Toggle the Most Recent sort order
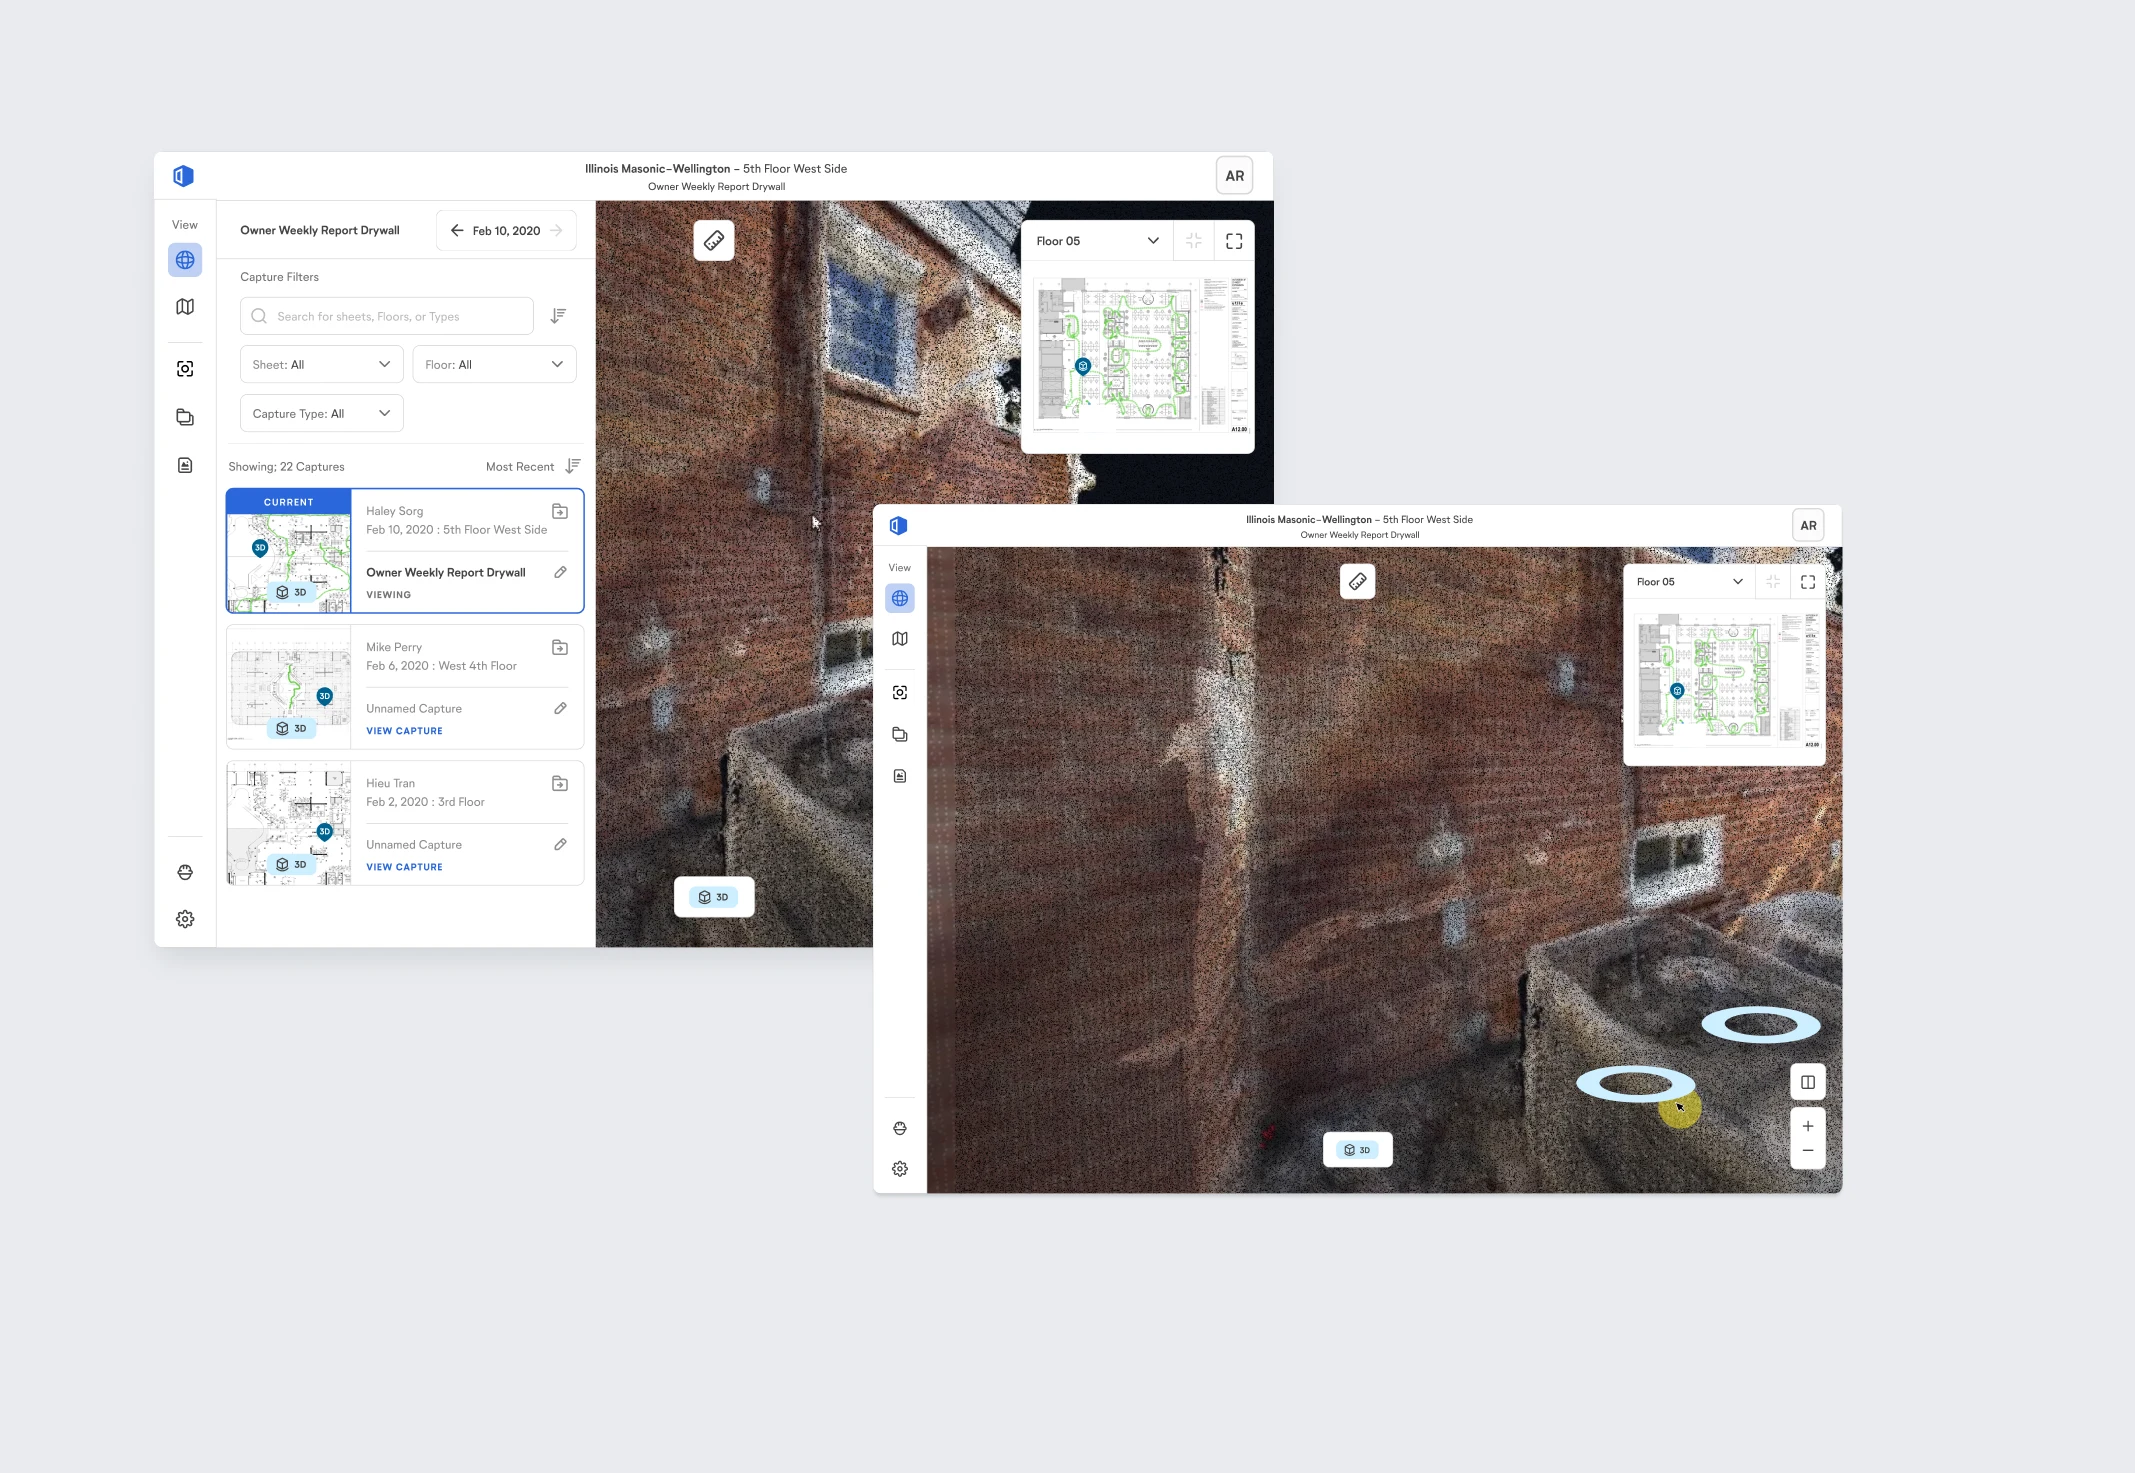 coord(573,466)
